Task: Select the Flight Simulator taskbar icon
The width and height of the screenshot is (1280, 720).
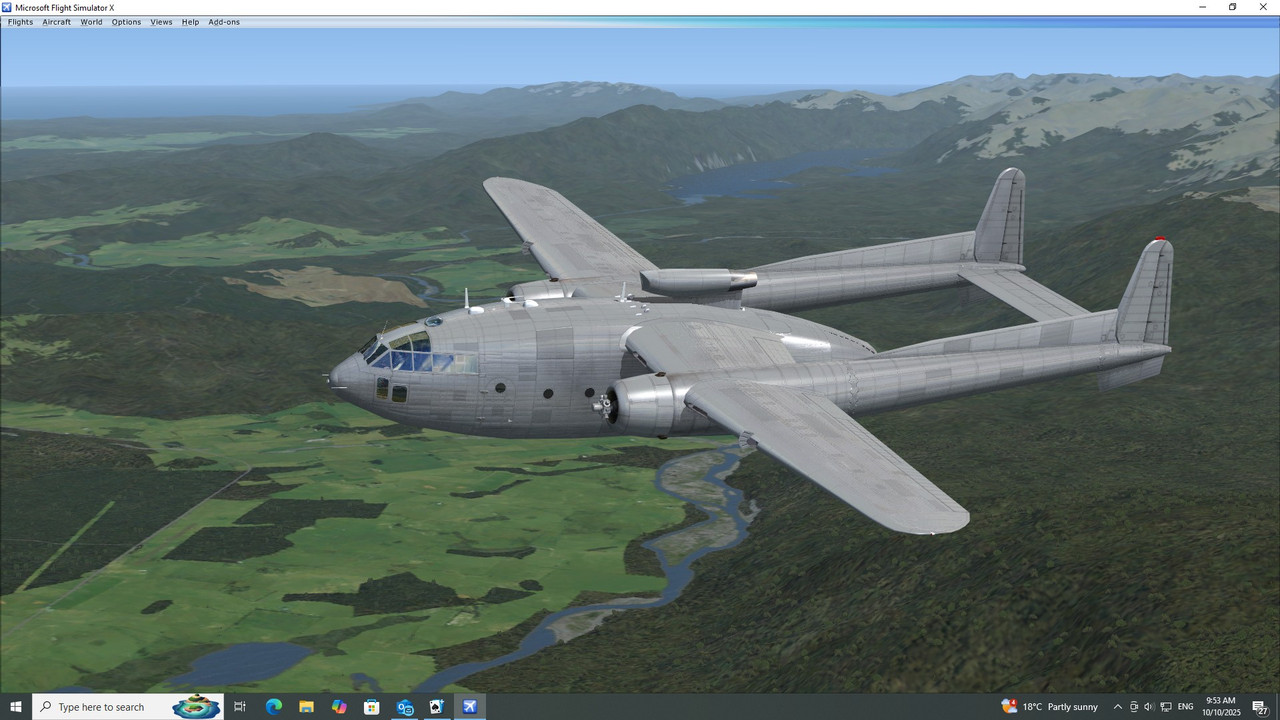Action: 469,707
